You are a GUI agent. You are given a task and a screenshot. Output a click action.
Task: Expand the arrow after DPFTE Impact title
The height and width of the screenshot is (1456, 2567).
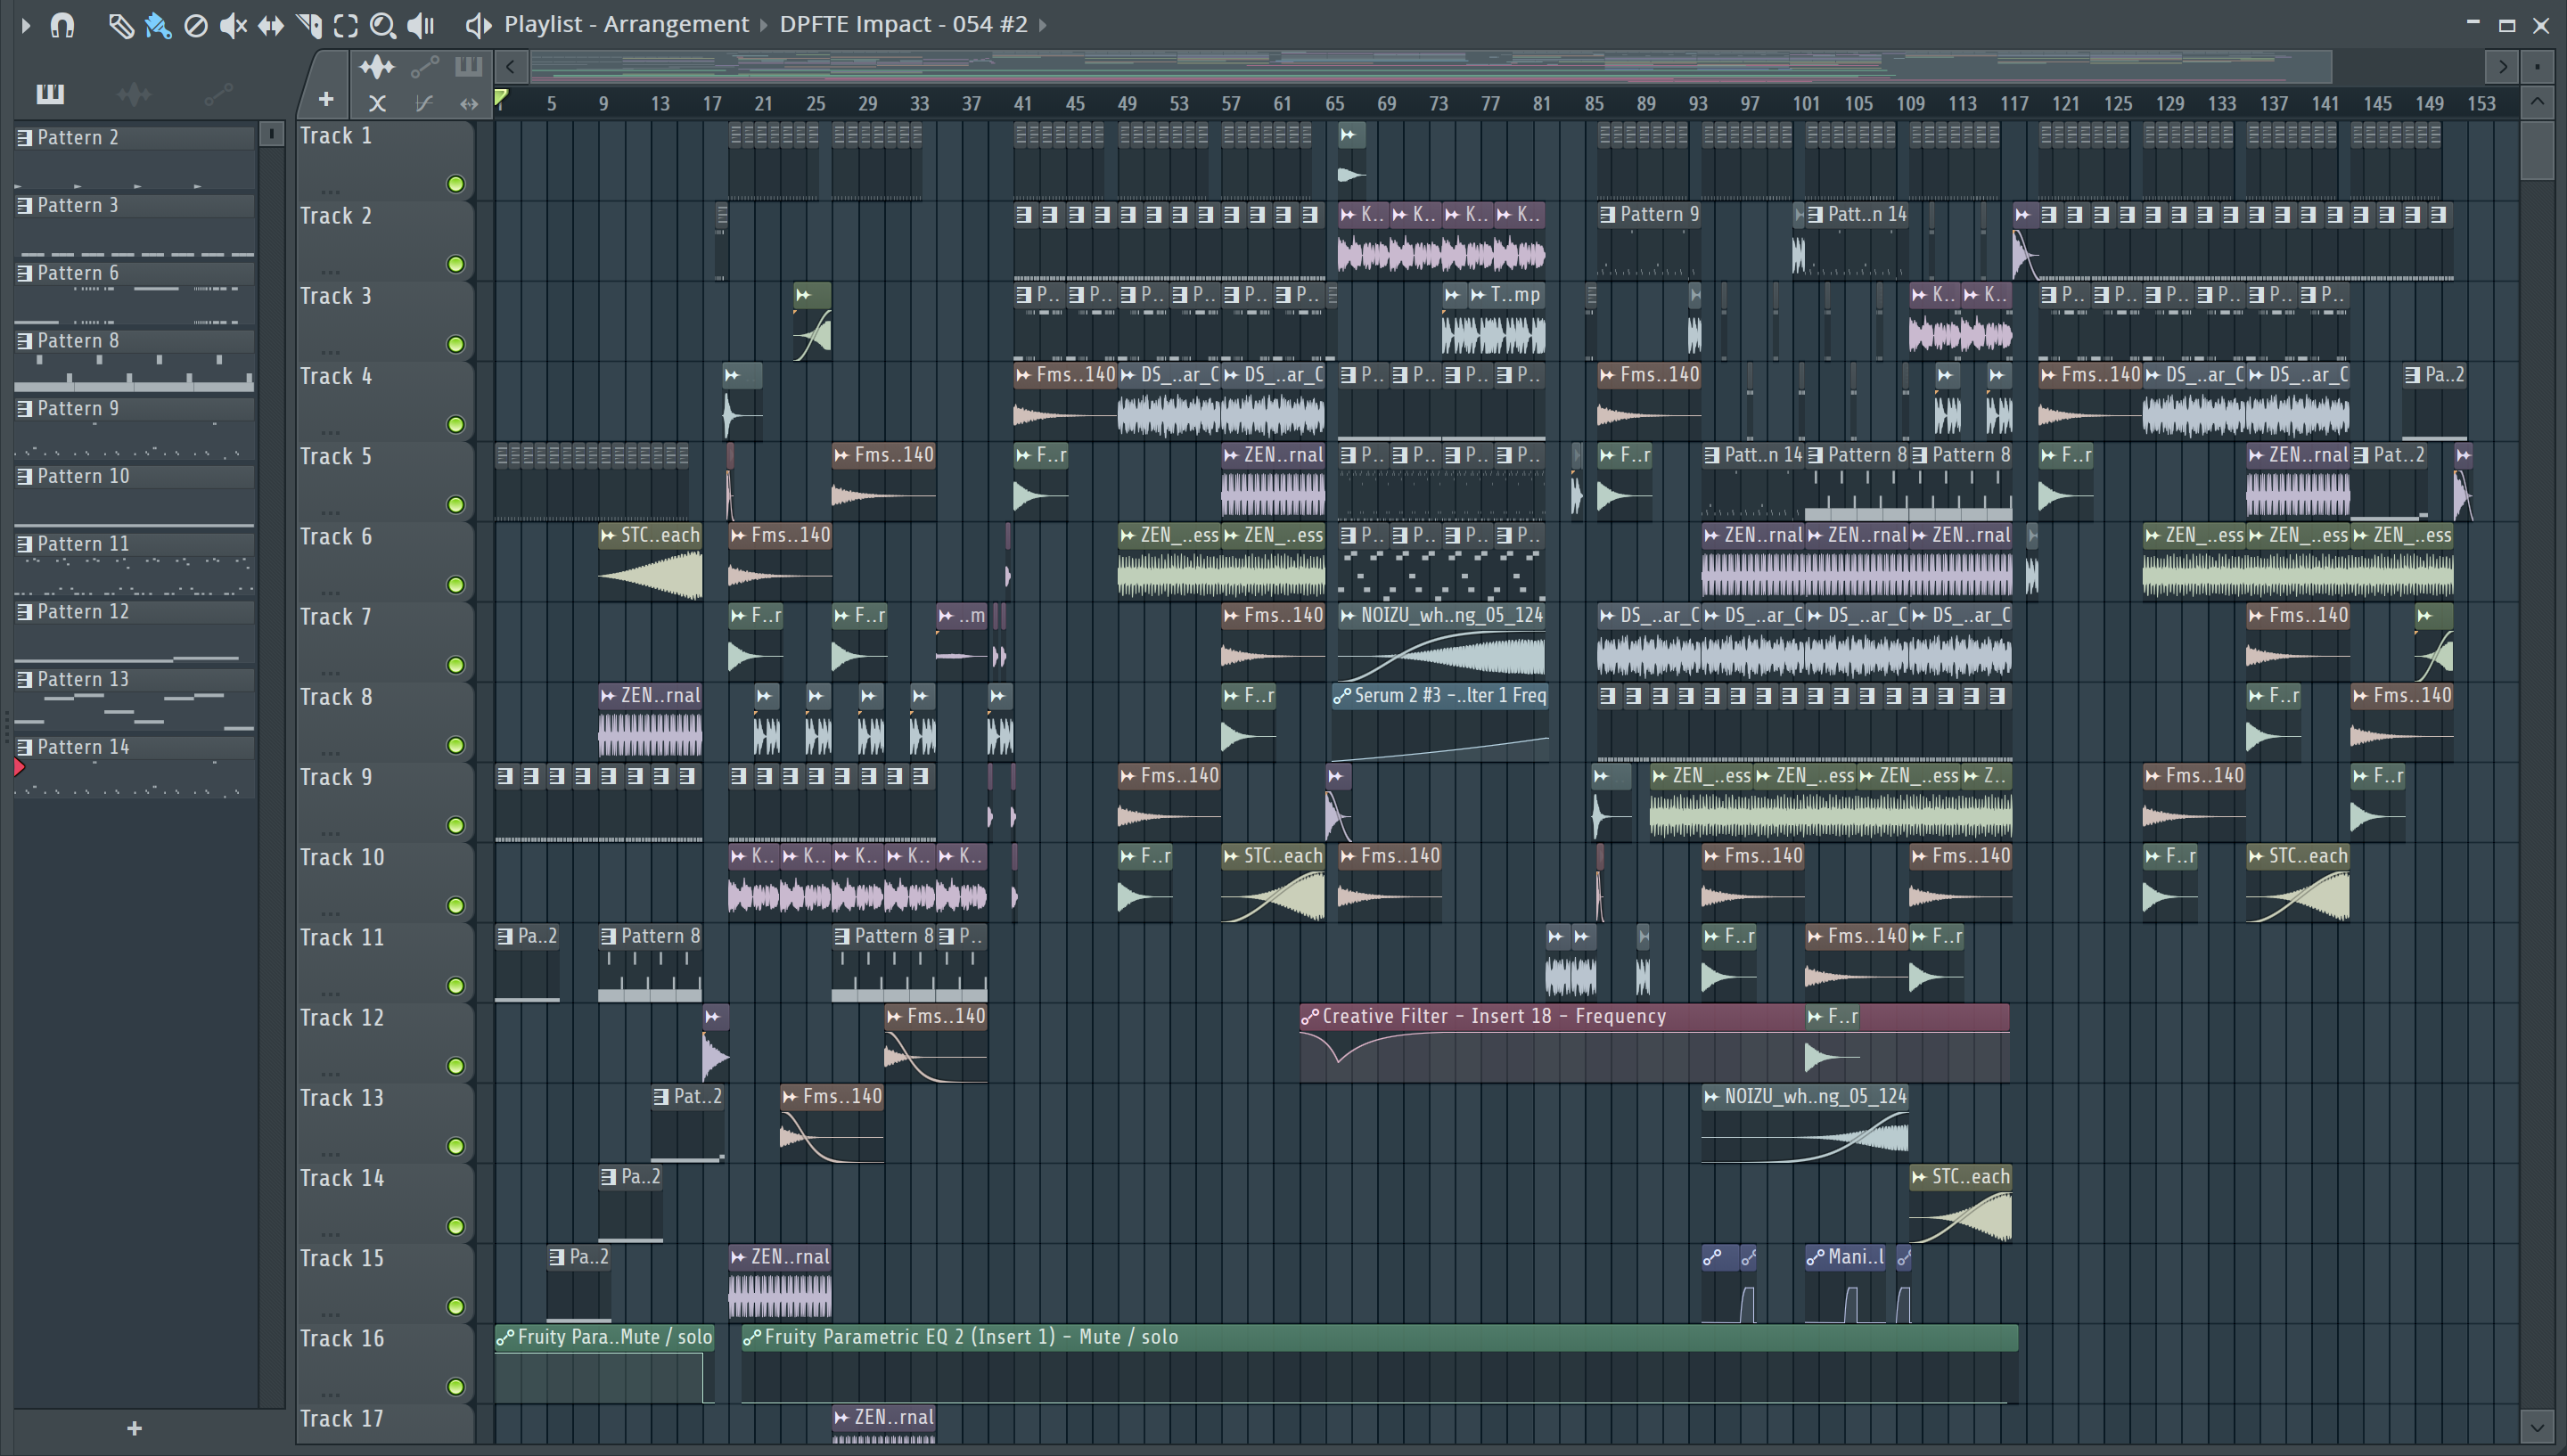click(1043, 25)
